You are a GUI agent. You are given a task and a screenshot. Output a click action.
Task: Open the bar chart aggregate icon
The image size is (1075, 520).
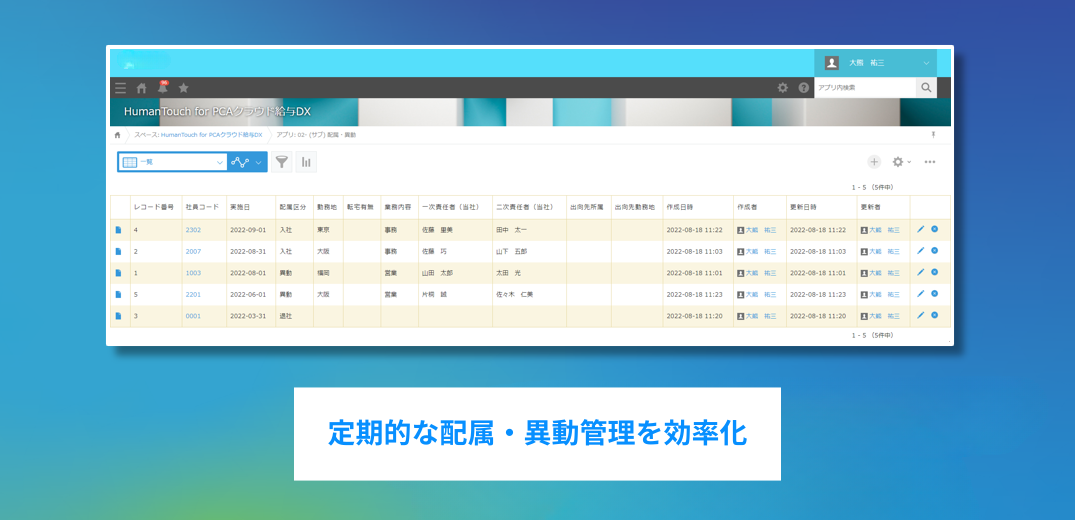pyautogui.click(x=306, y=161)
